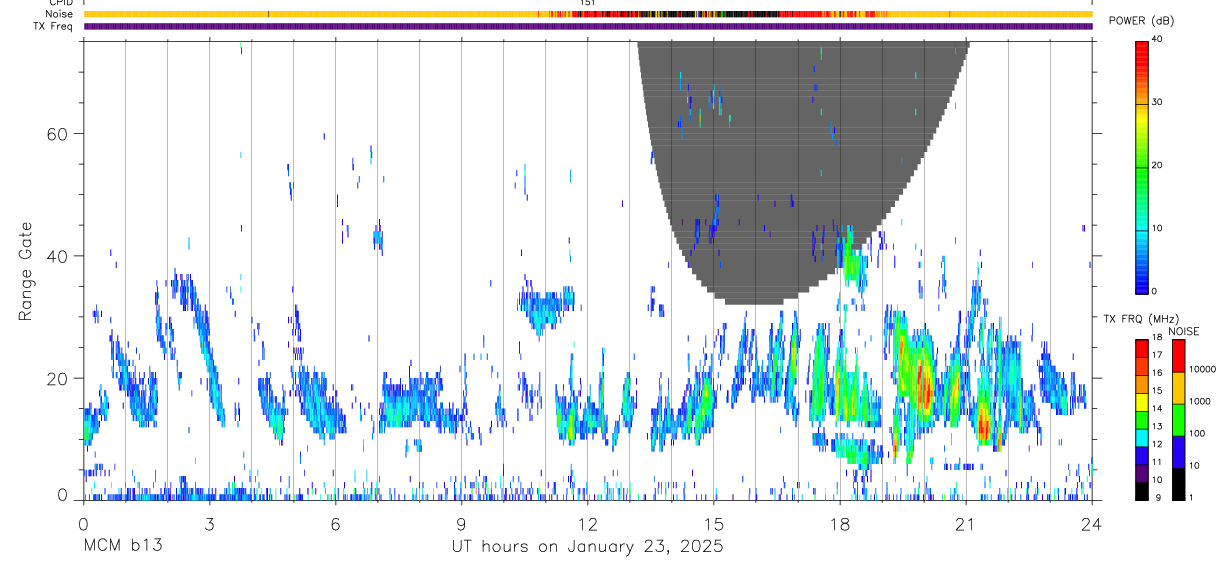Click the '1000' noise legend value
This screenshot has width=1228, height=567.
click(x=1199, y=401)
